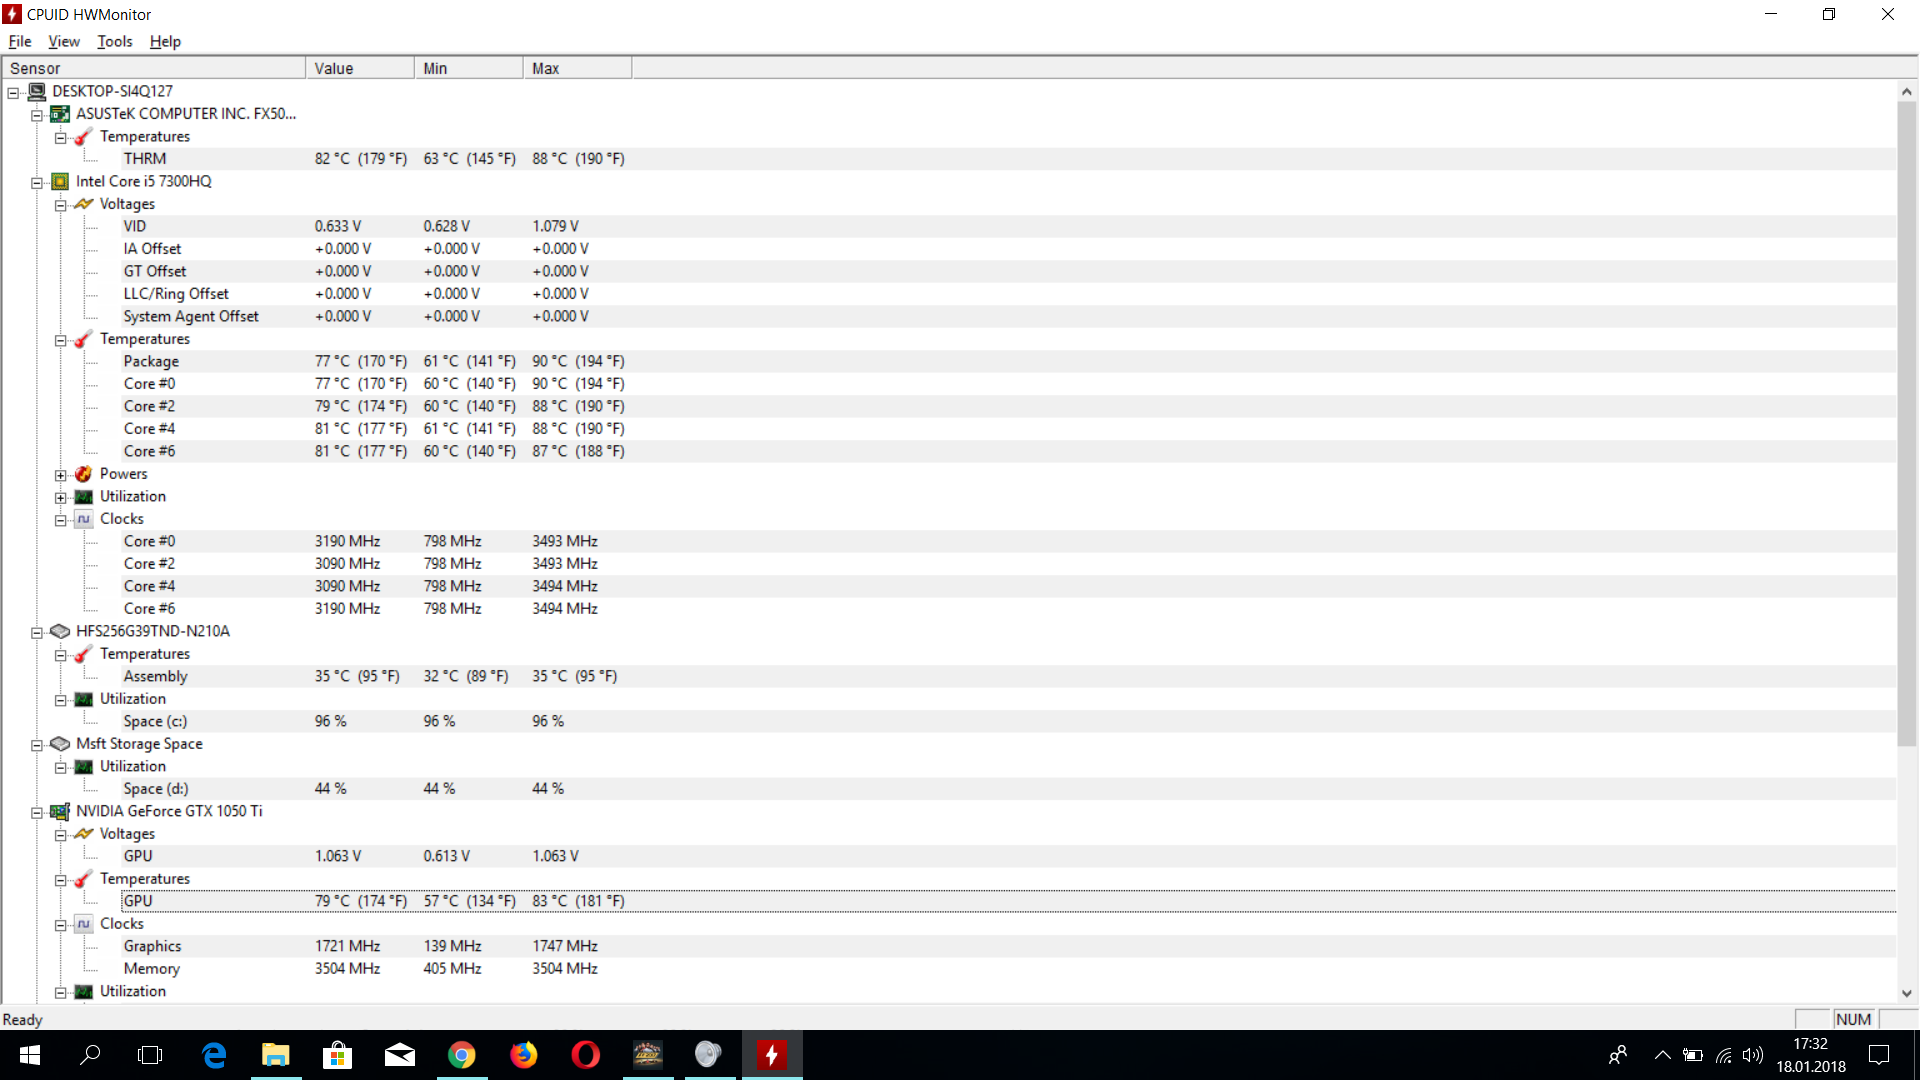Image resolution: width=1920 pixels, height=1080 pixels.
Task: Click the SSD Temperatures thermometer icon
Action: pyautogui.click(x=84, y=654)
